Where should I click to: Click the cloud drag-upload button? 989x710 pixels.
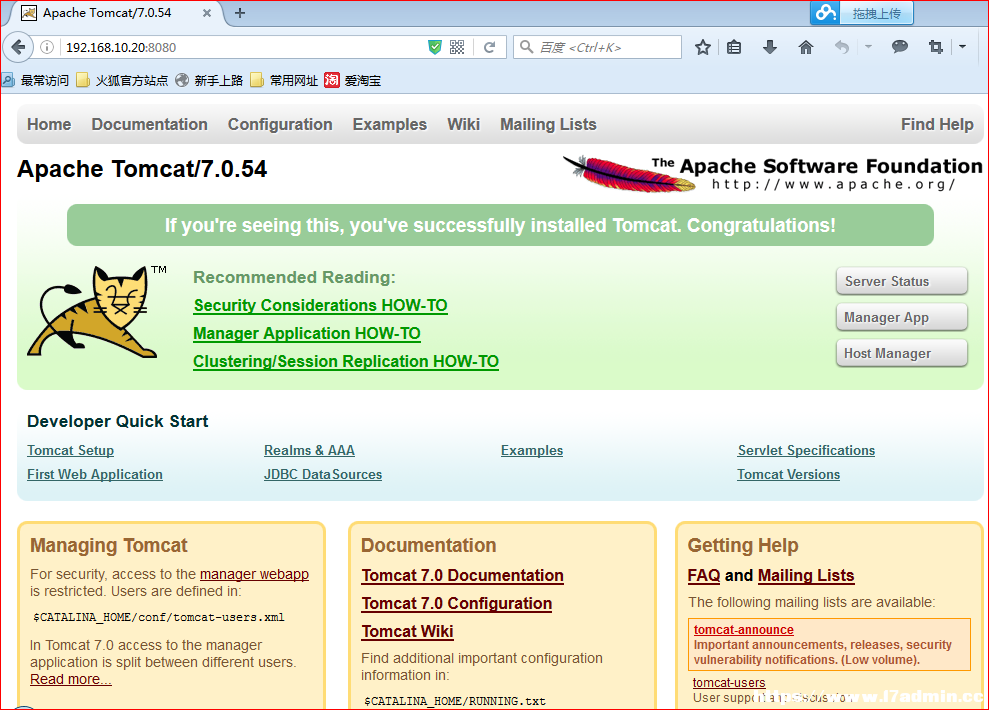pyautogui.click(x=862, y=13)
